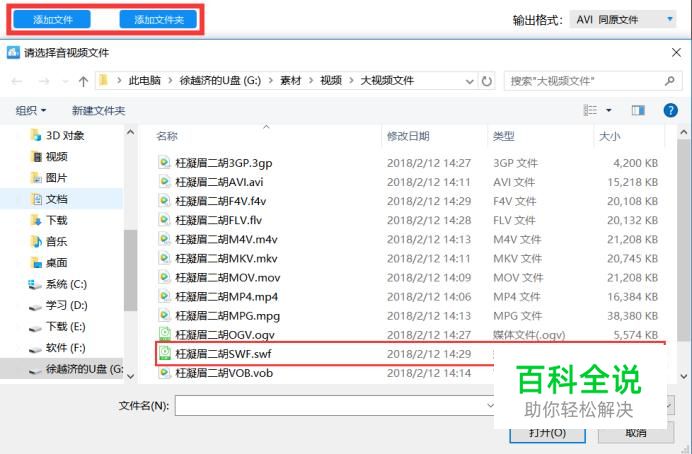Go up one folder level
Screen dimensions: 692x454
point(83,81)
